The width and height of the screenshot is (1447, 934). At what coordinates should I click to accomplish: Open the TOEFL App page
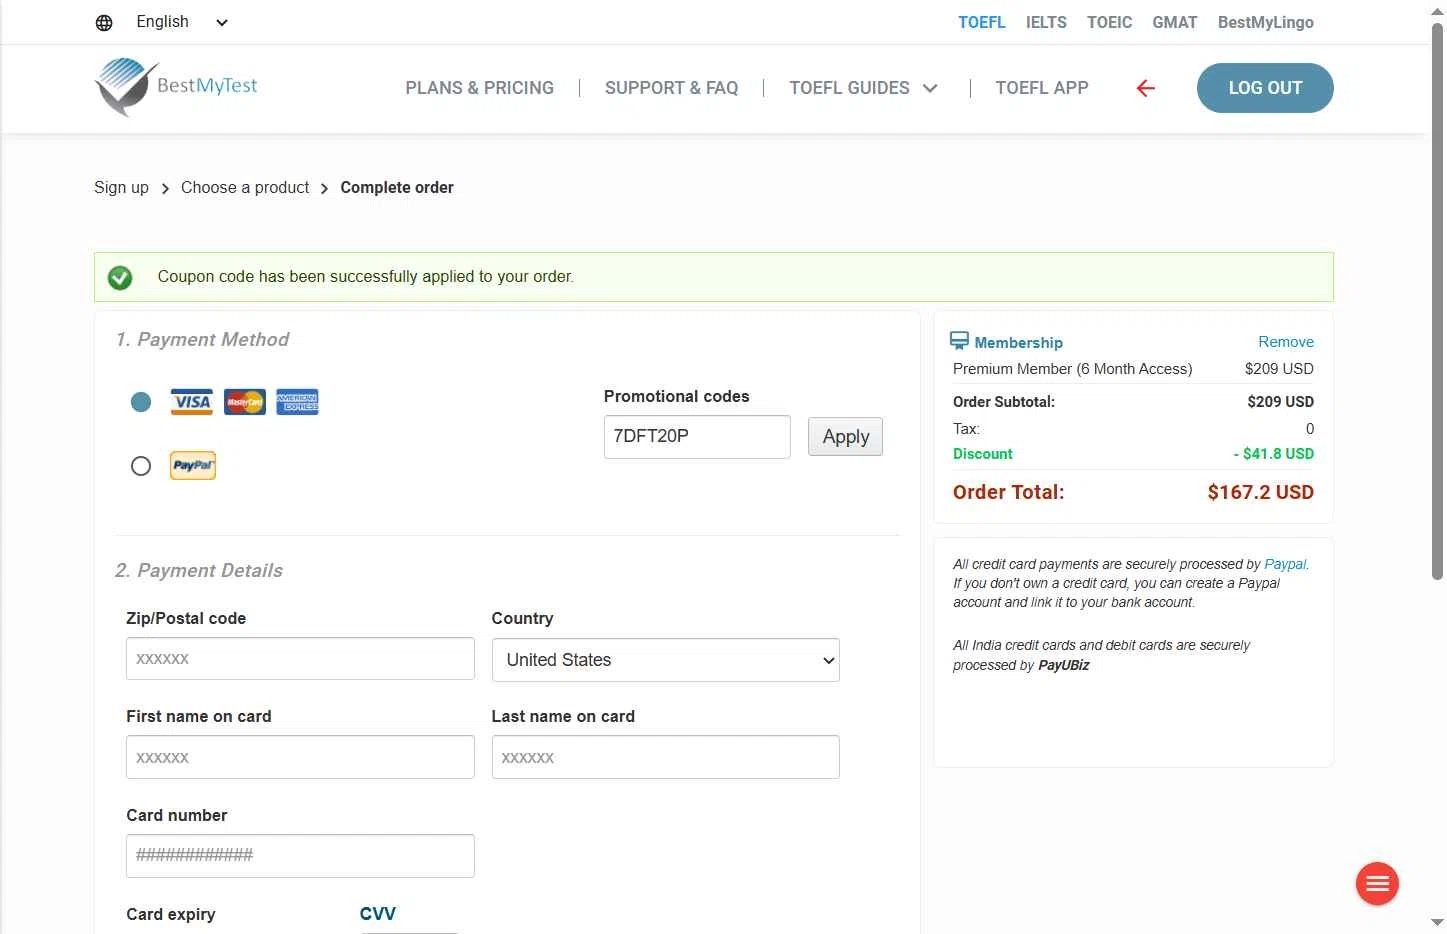1041,88
